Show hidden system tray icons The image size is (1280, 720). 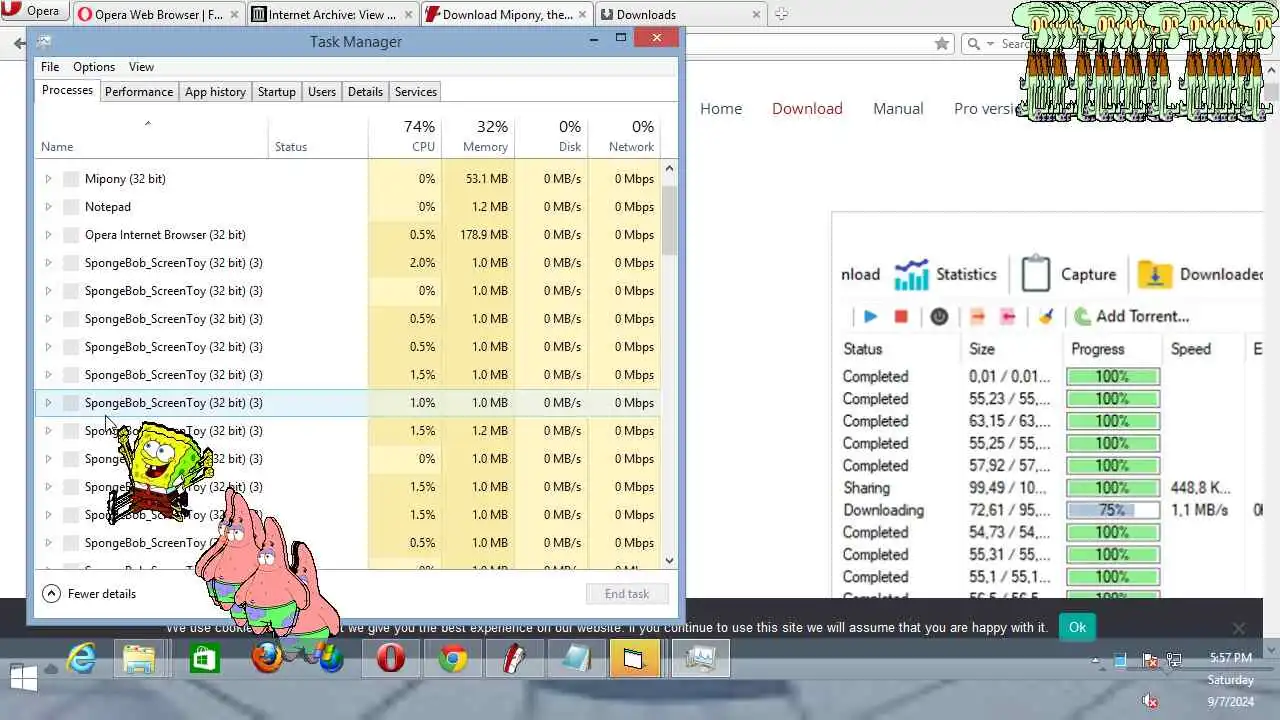click(x=1096, y=661)
